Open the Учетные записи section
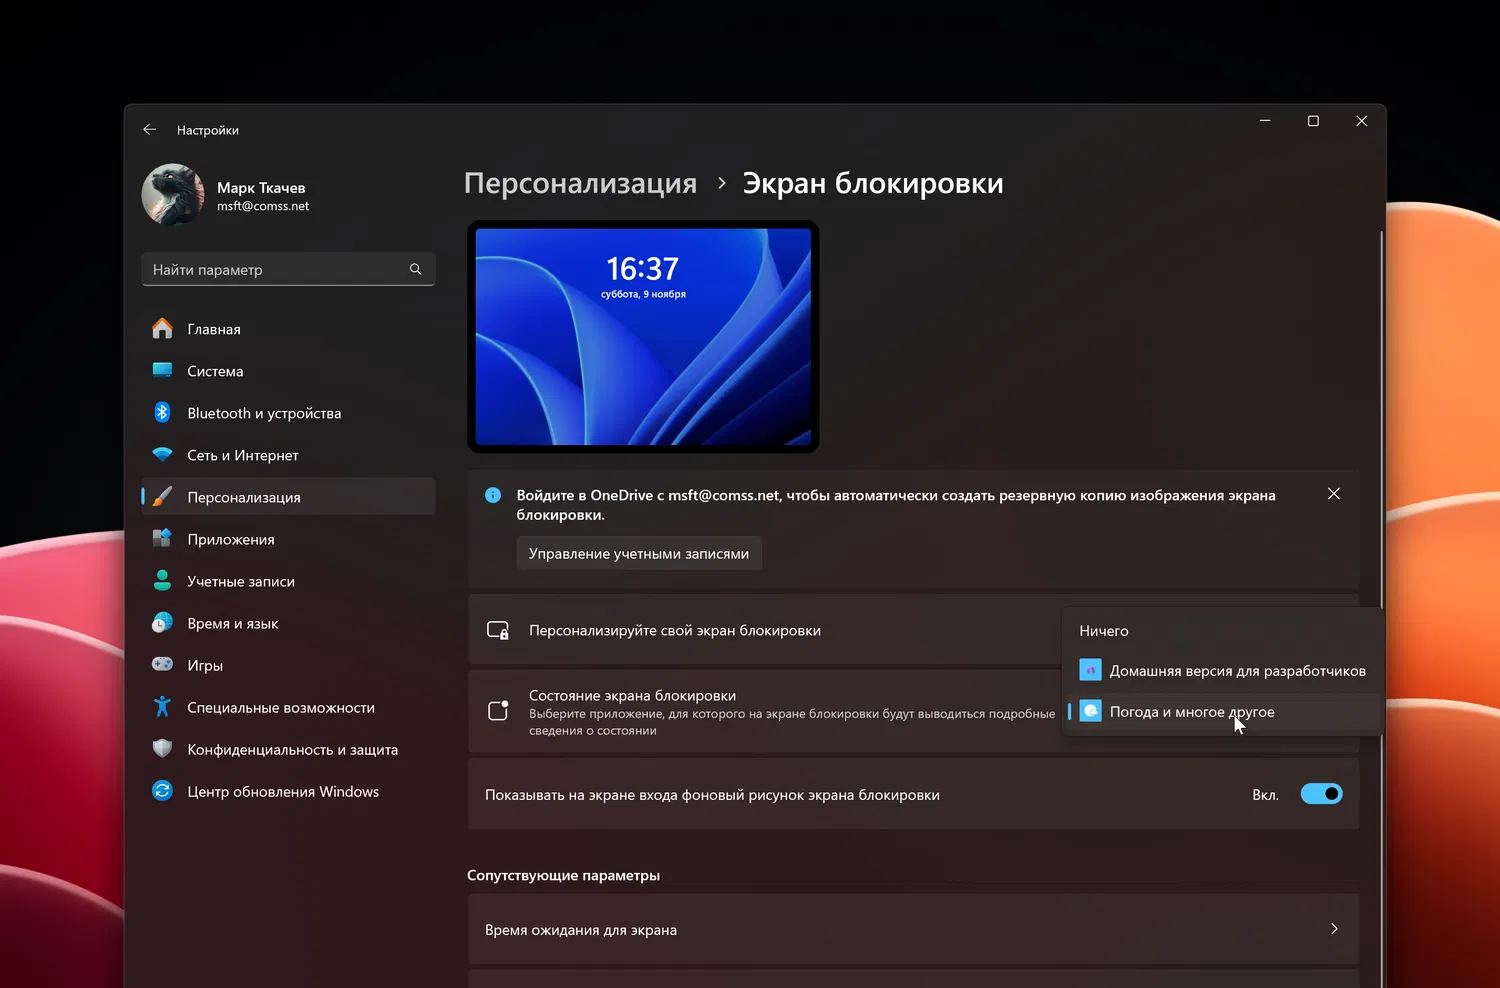 288,581
